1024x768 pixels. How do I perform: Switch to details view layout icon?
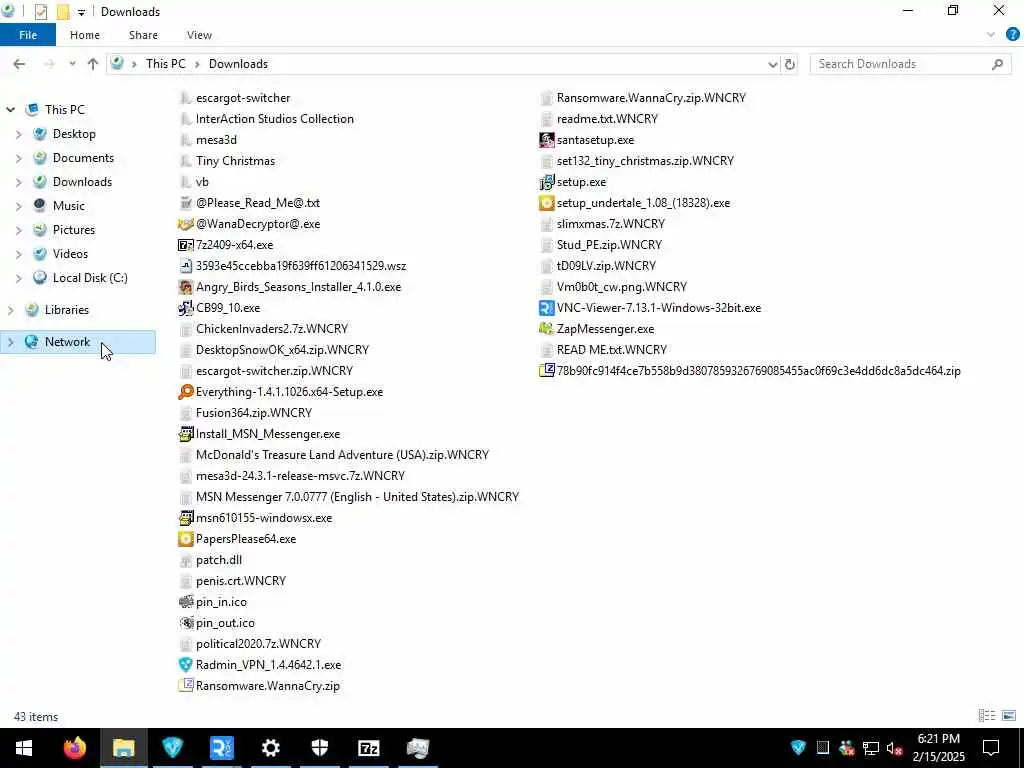pos(987,716)
